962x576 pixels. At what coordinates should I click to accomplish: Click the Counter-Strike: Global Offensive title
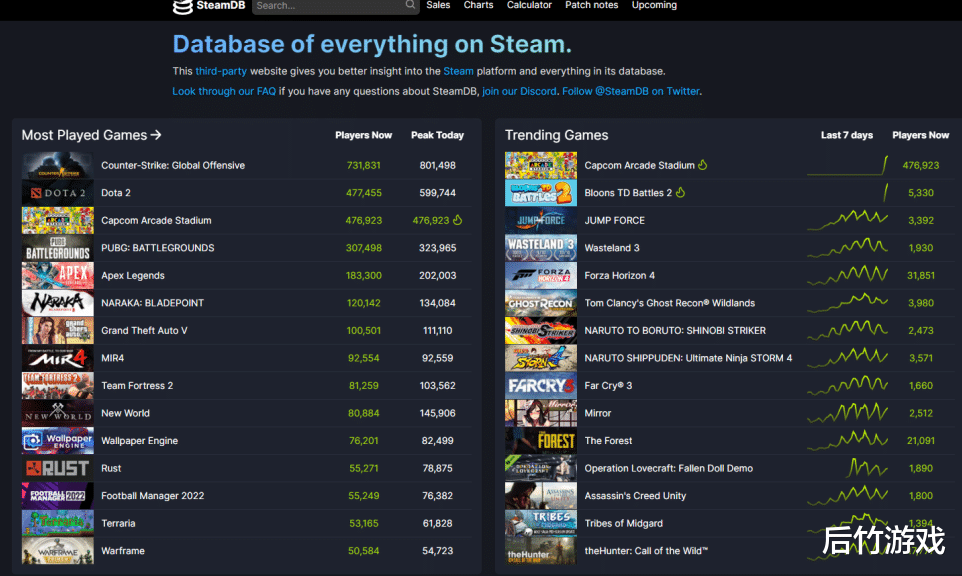click(x=173, y=165)
